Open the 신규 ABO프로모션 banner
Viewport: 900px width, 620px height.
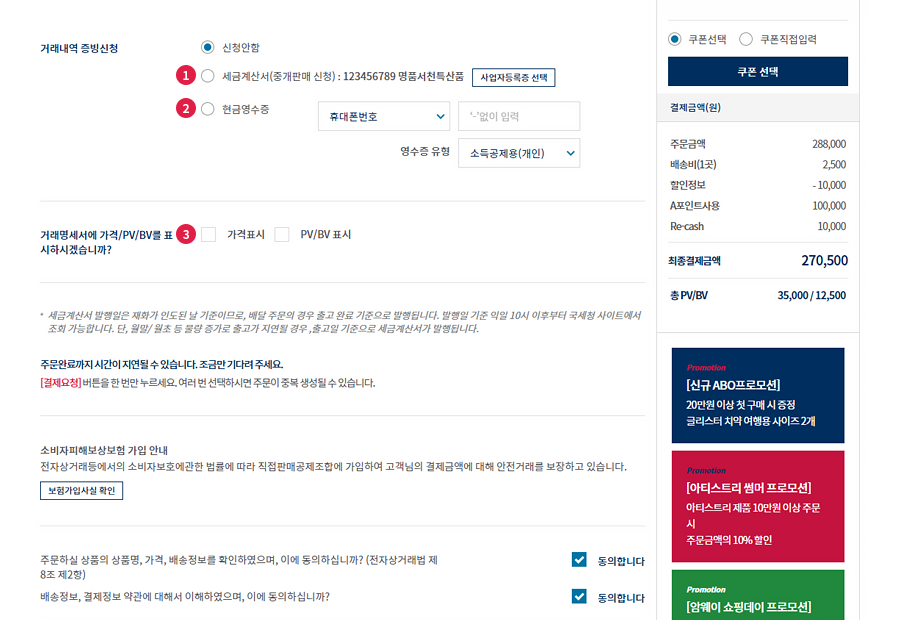pyautogui.click(x=758, y=396)
